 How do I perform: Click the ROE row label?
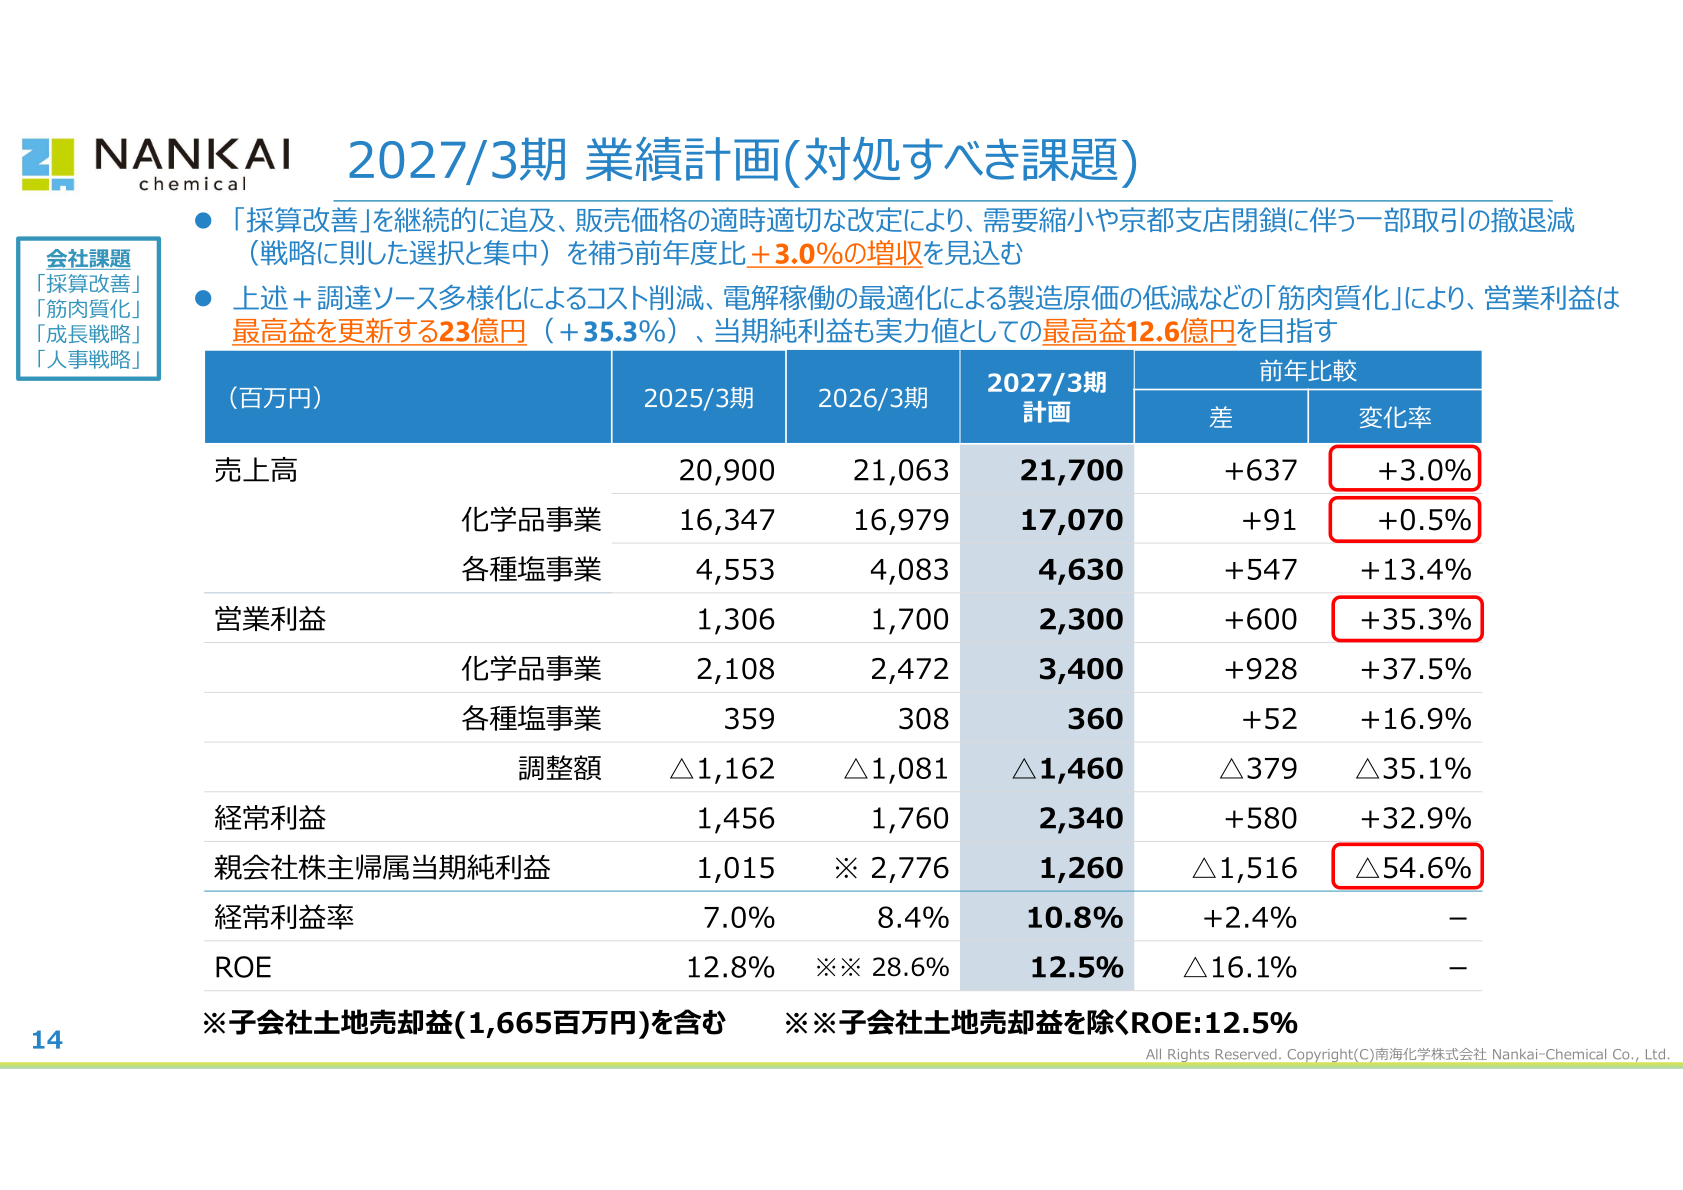(243, 967)
